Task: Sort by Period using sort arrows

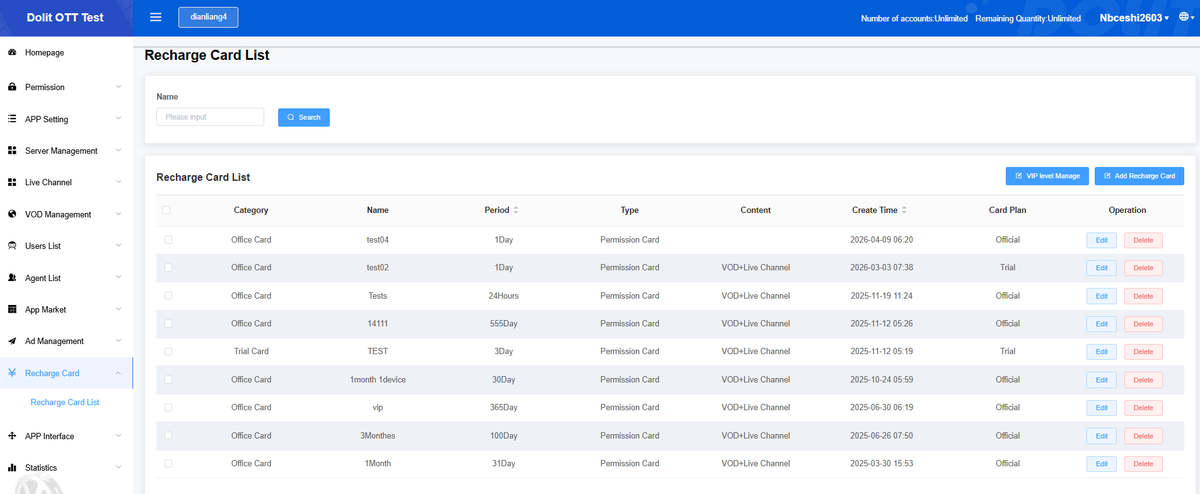Action: click(x=516, y=210)
